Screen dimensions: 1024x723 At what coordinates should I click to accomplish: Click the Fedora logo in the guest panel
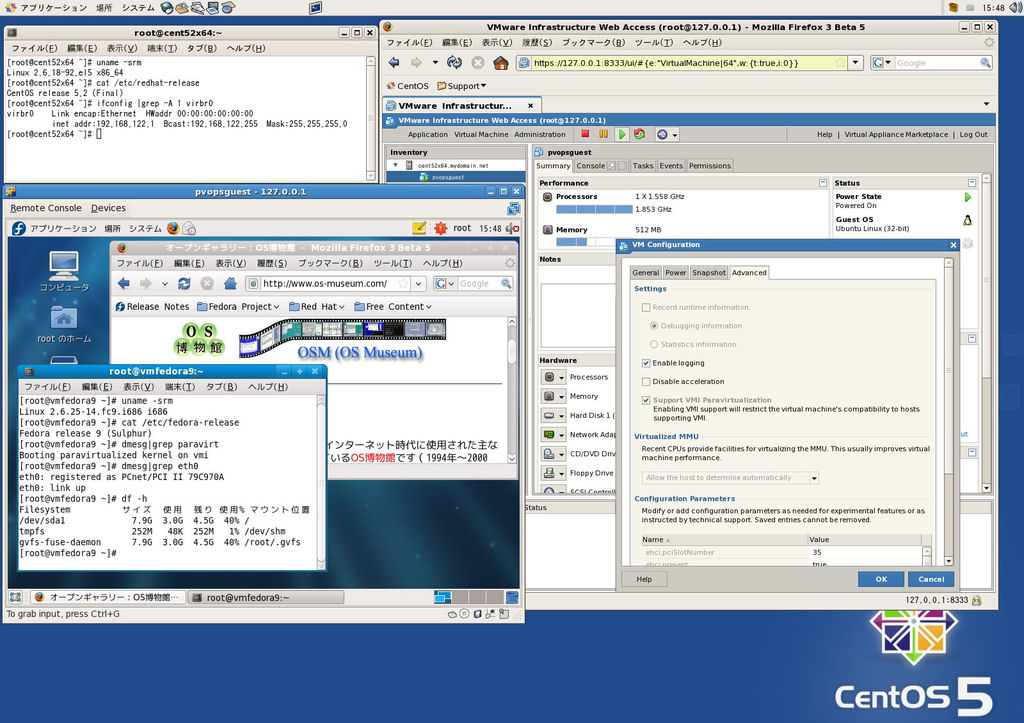(x=19, y=228)
